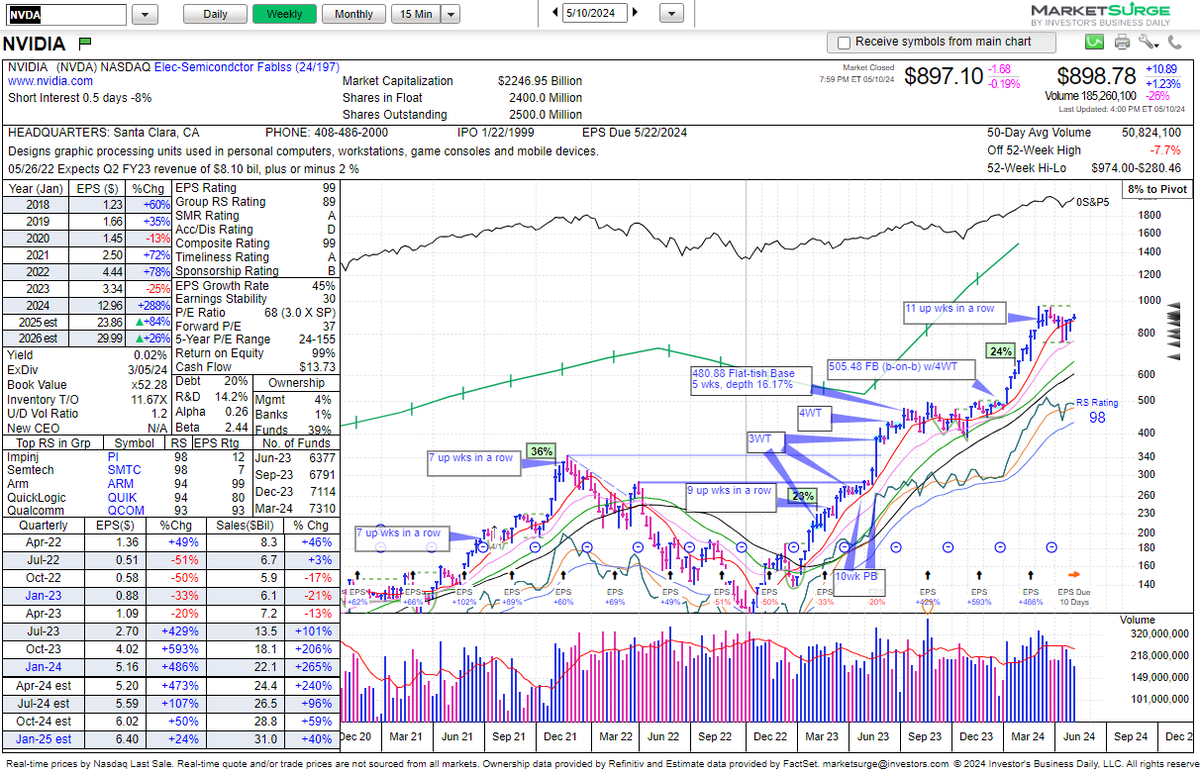Viewport: 1200px width, 774px height.
Task: Click the EPS Due 5/22/2024 text
Action: pos(634,132)
